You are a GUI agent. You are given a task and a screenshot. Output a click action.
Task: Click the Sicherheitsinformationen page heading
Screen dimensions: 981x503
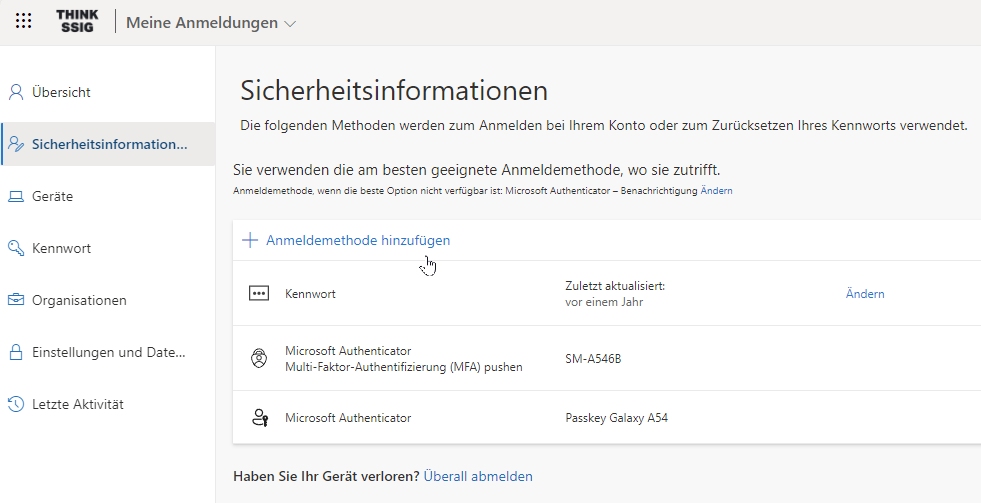[x=394, y=90]
